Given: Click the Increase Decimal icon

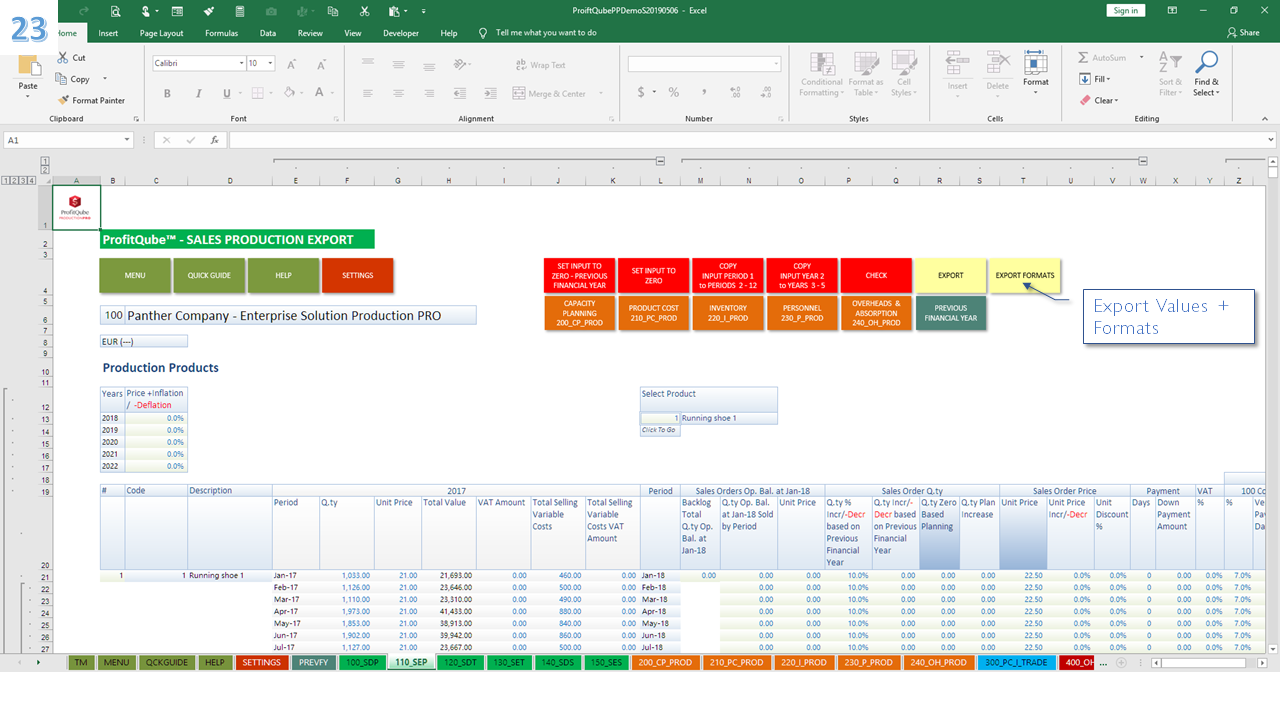Looking at the screenshot, I should point(734,93).
